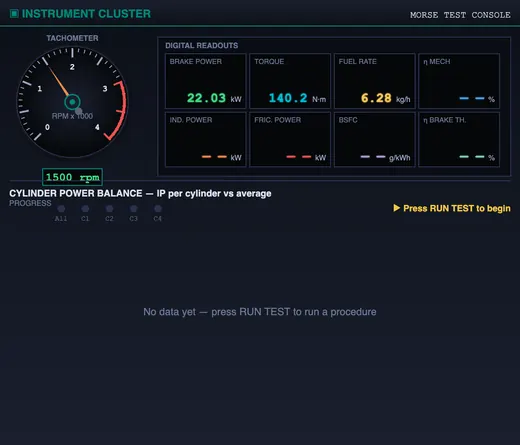Viewport: 520px width, 445px height.
Task: Select the C2 cylinder progress dot
Action: [x=109, y=209]
